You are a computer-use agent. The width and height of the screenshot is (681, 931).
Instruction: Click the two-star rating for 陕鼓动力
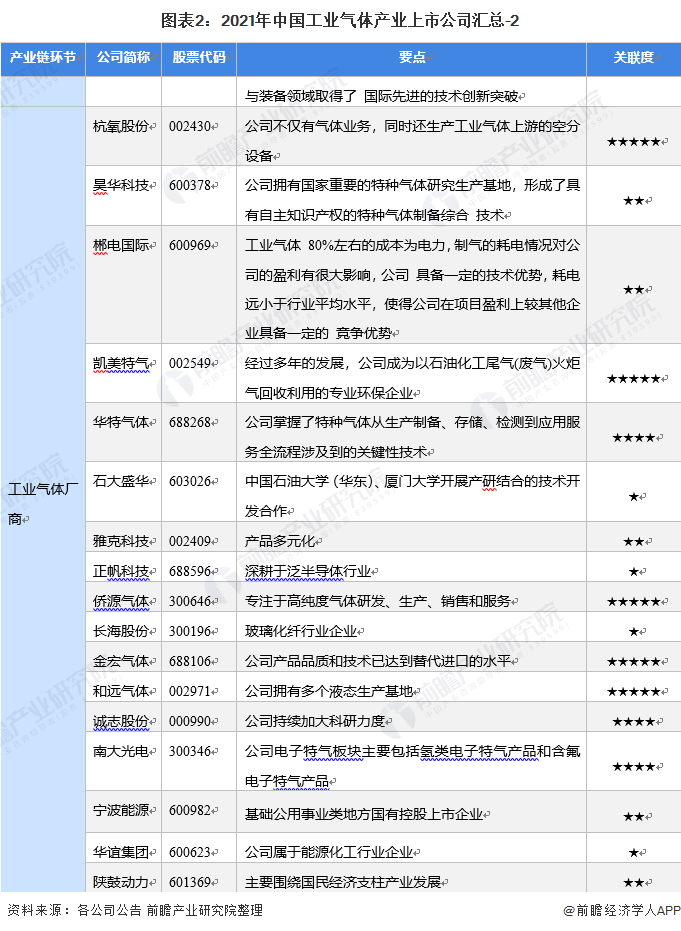pos(634,883)
